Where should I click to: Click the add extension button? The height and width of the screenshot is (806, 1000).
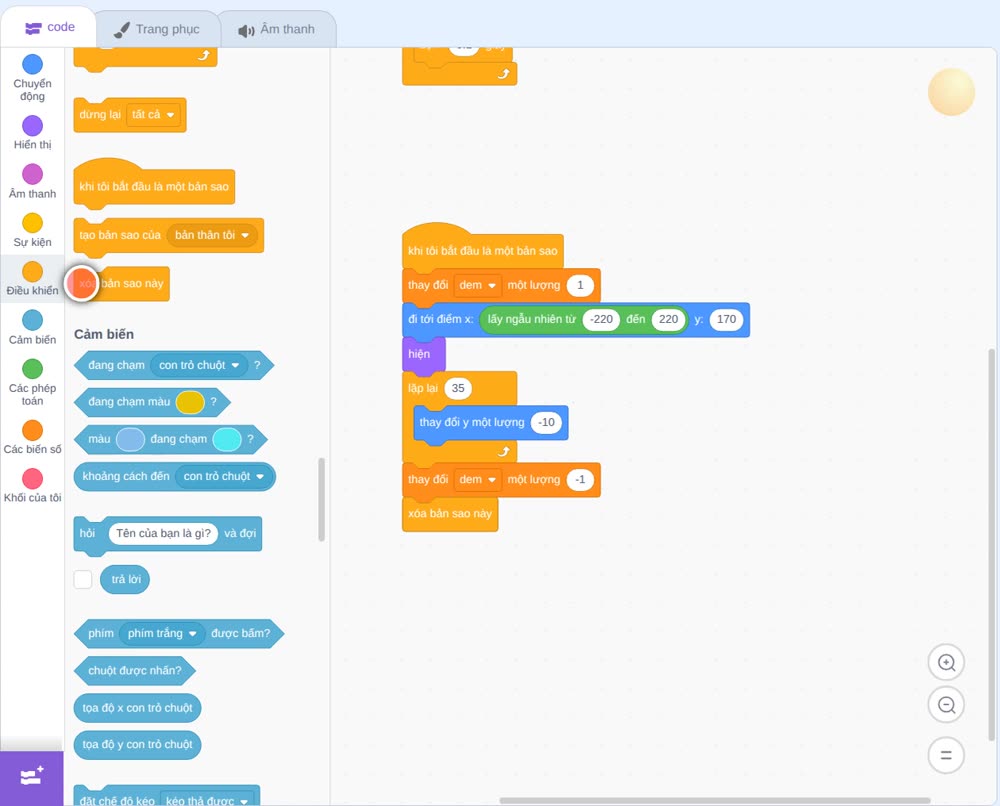pyautogui.click(x=32, y=777)
